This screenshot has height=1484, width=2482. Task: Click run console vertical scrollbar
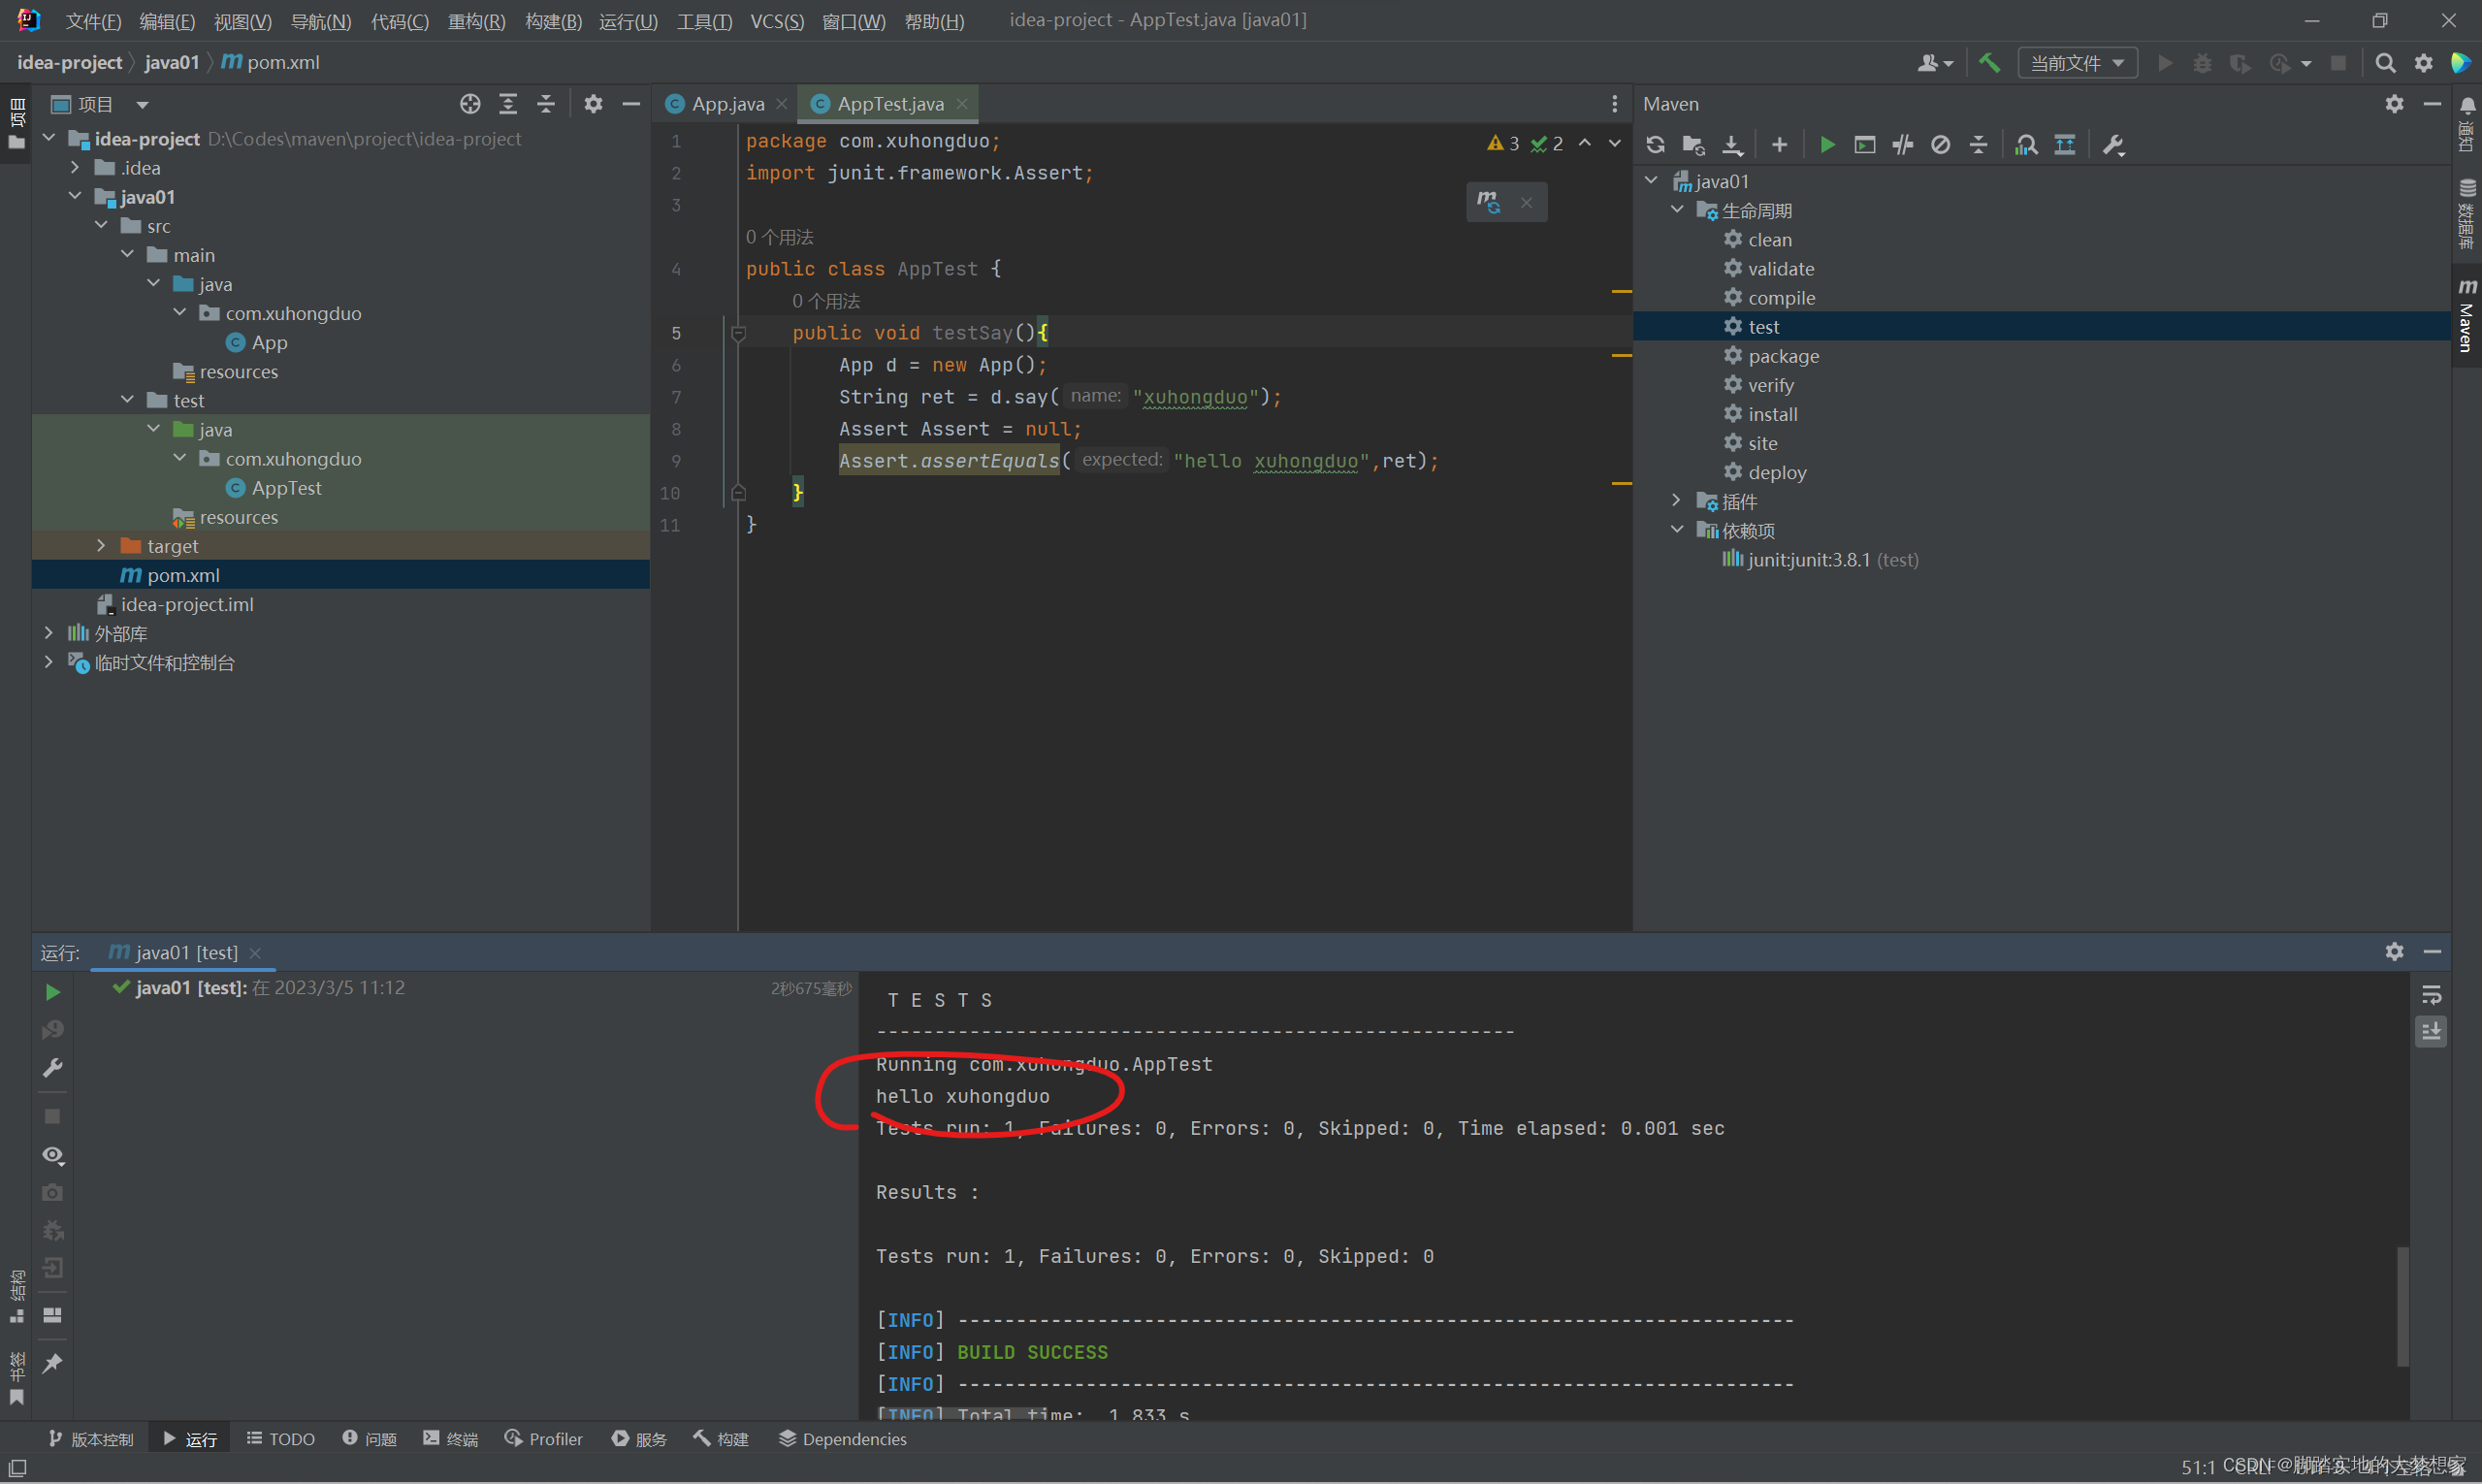[x=2402, y=1305]
